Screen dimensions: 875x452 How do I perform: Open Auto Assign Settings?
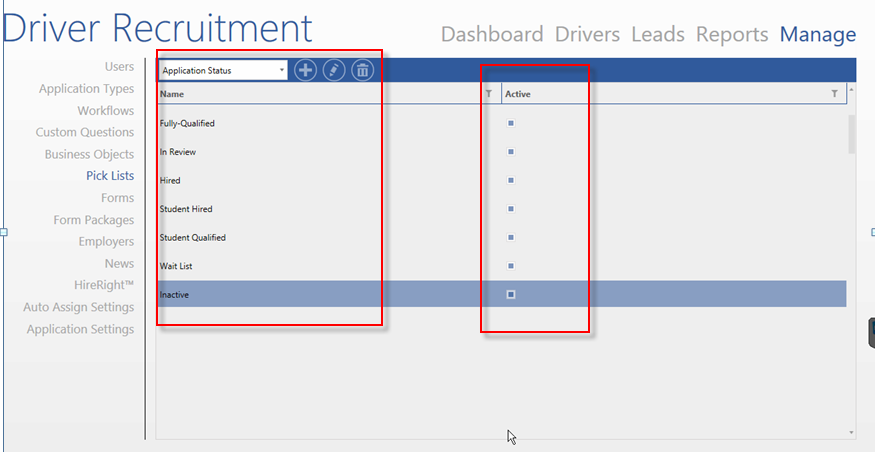[x=79, y=307]
